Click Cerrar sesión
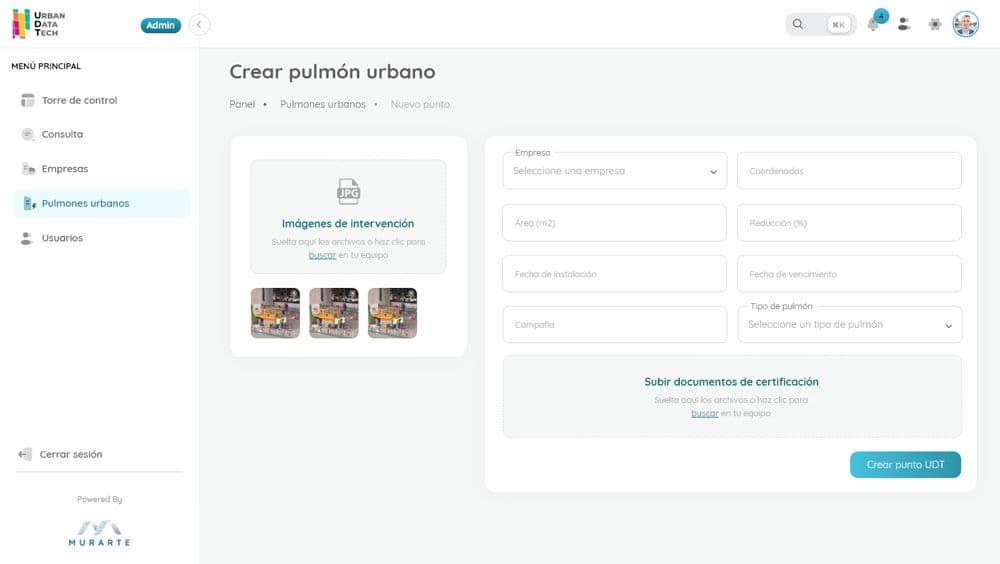Viewport: 1000px width, 564px height. (71, 454)
